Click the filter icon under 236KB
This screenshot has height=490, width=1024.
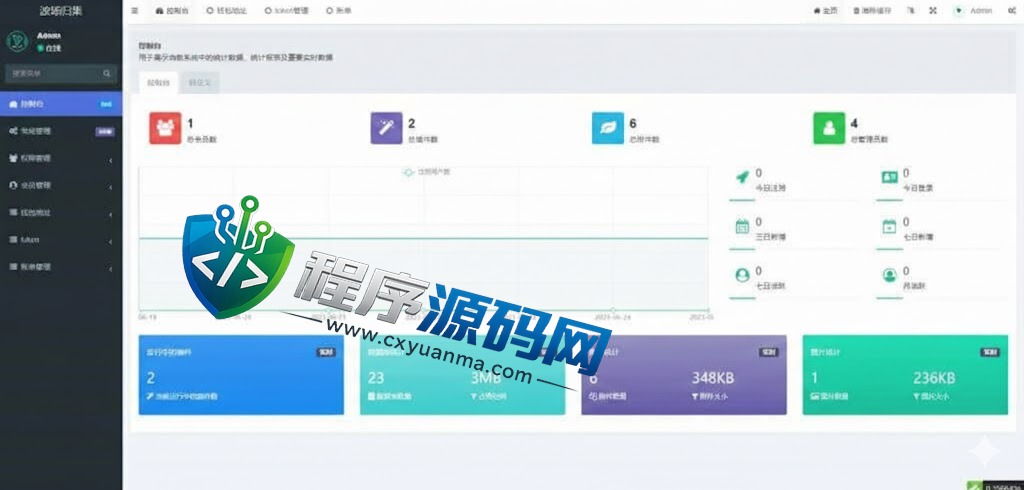click(916, 396)
